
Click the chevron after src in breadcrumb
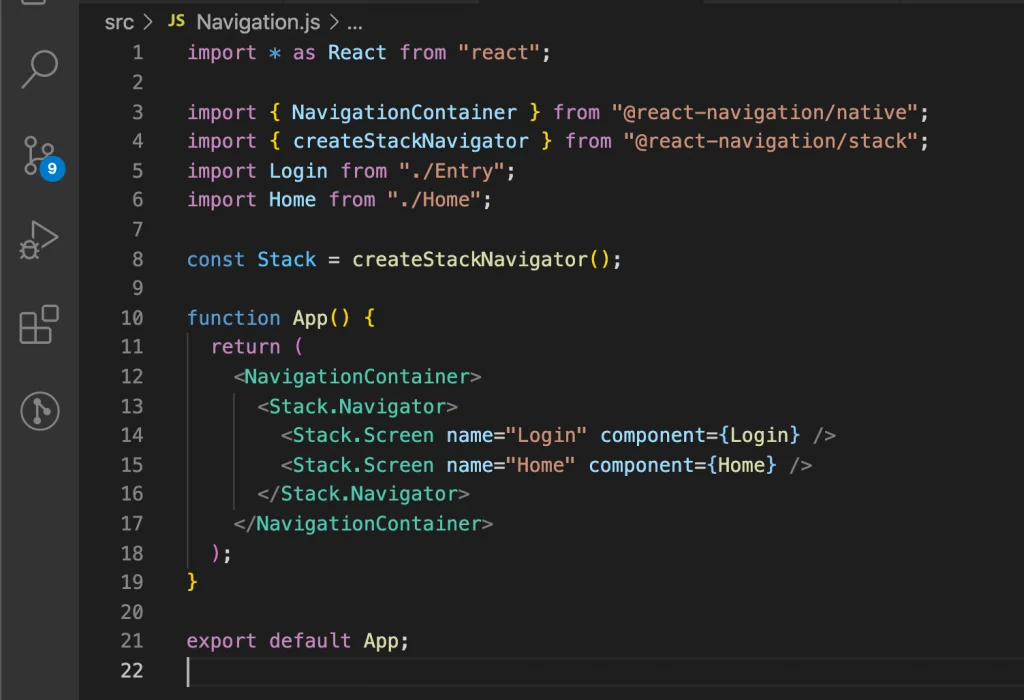148,22
